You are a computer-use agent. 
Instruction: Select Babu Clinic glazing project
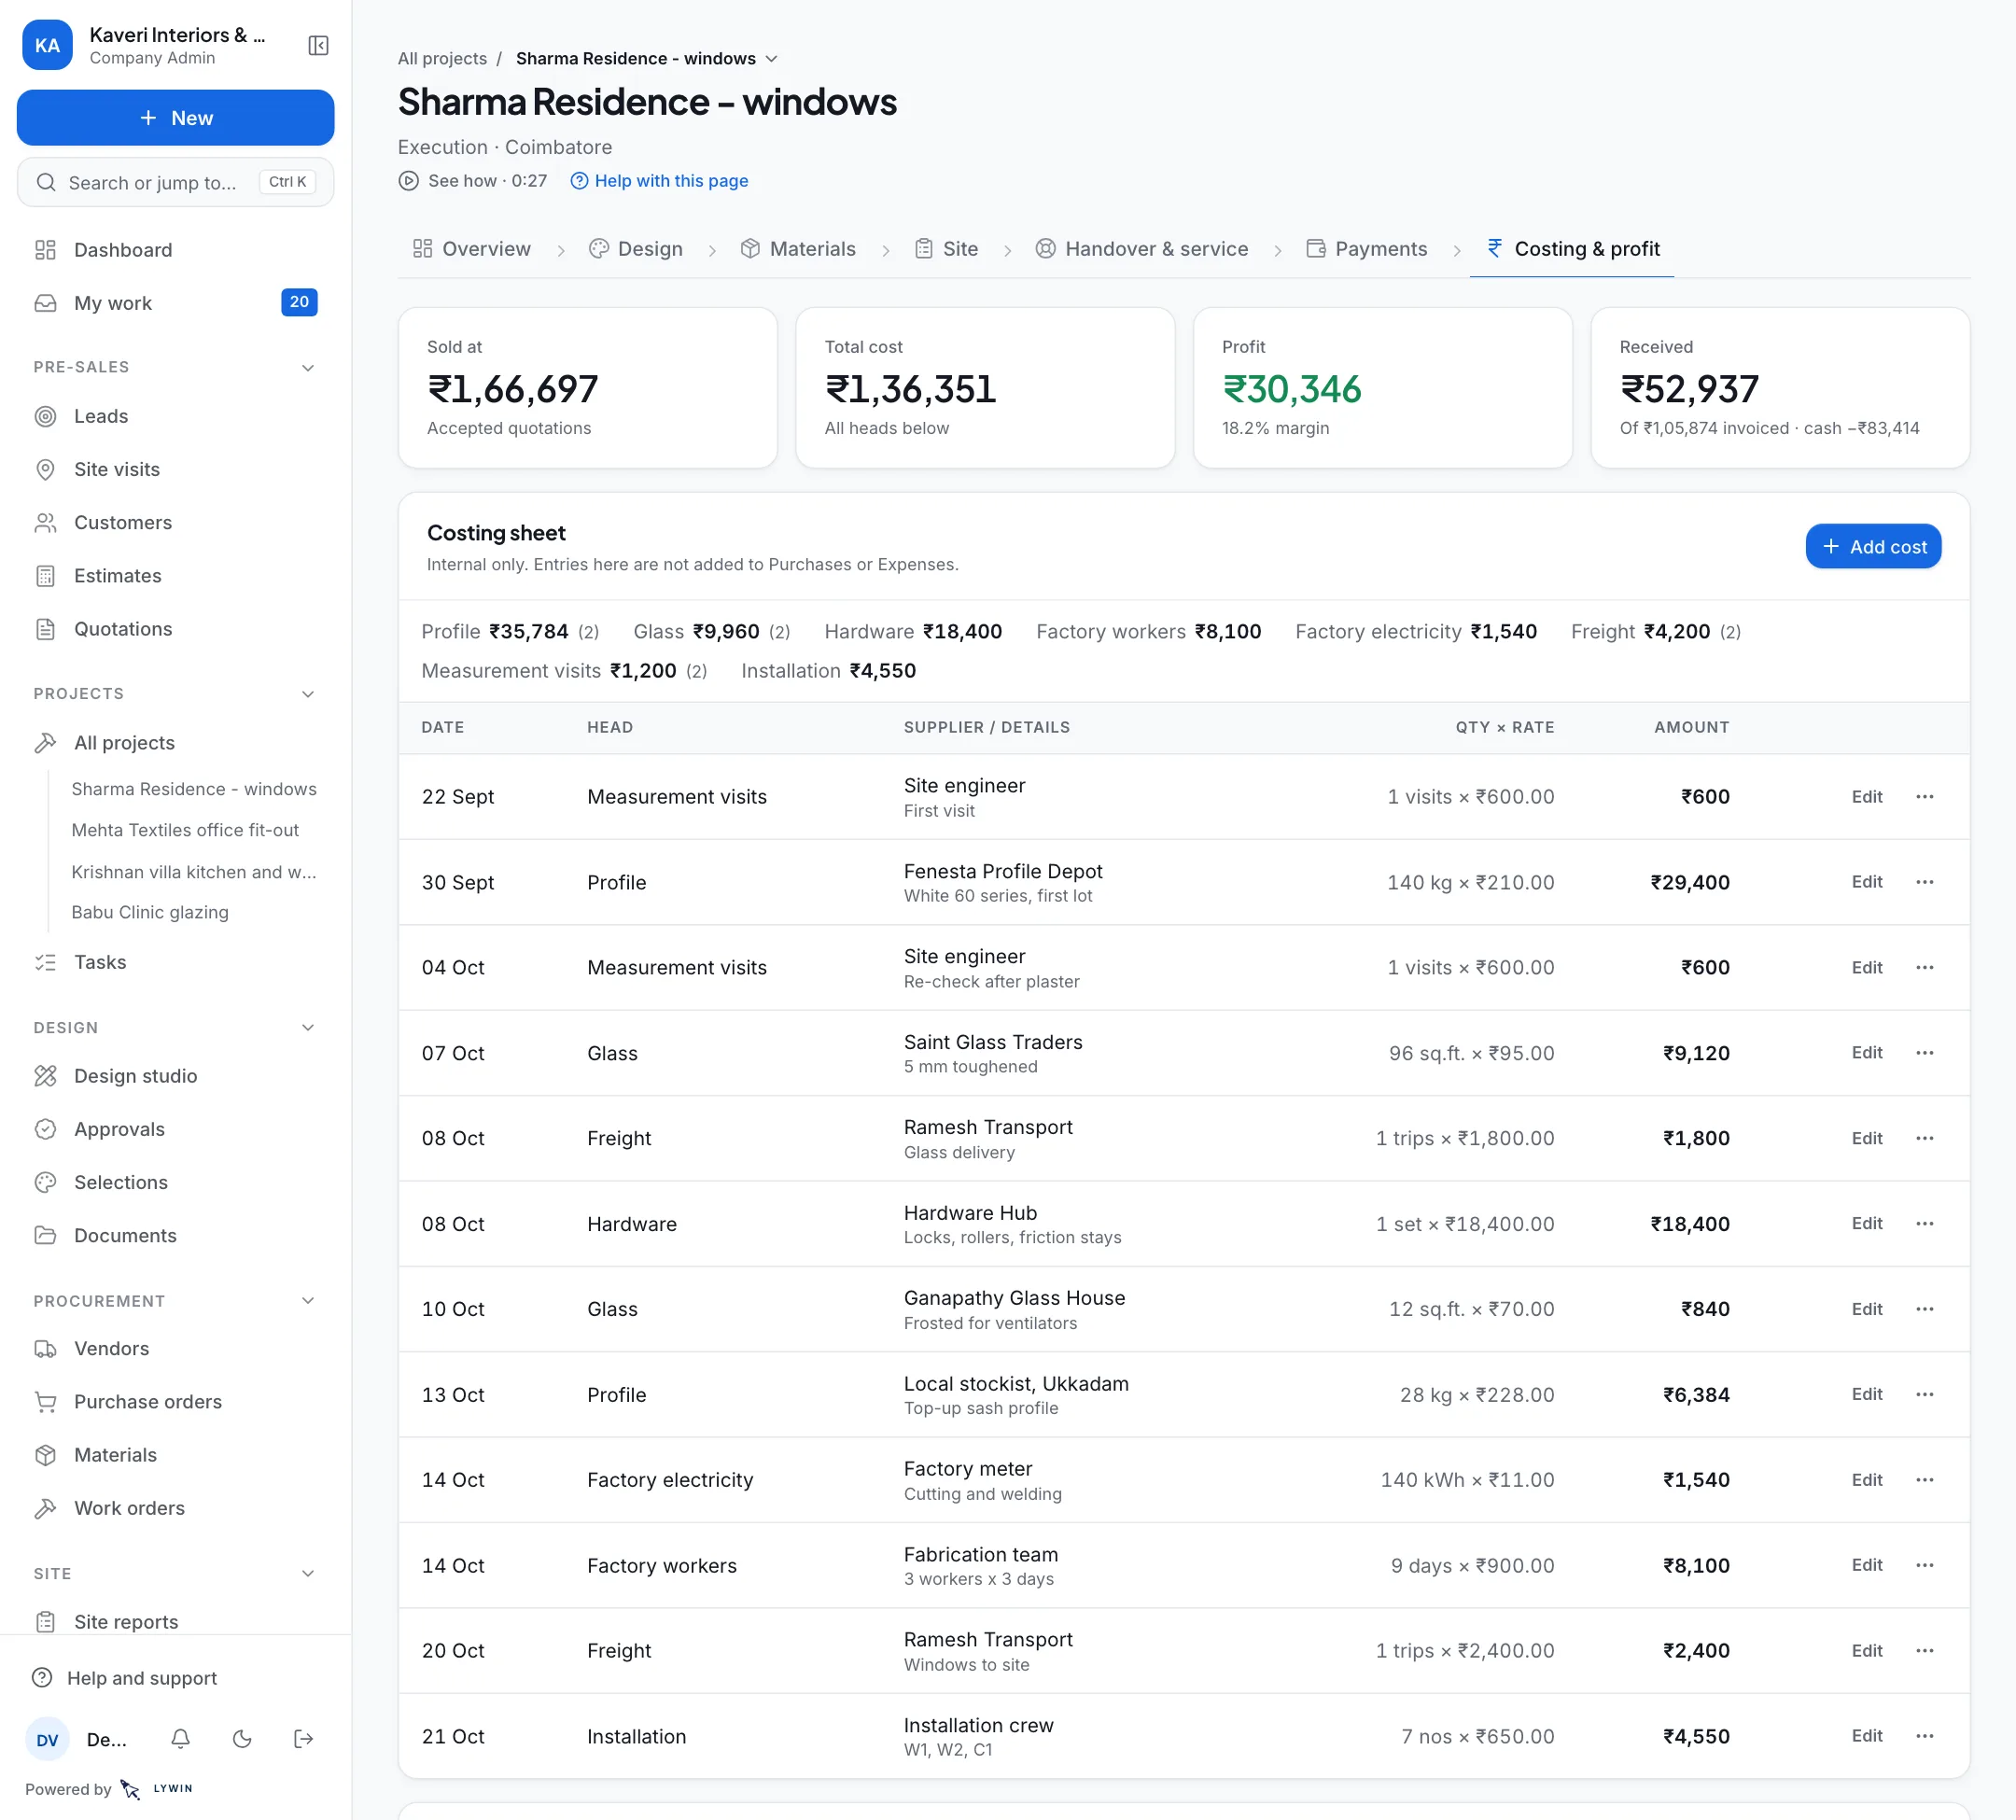coord(150,912)
